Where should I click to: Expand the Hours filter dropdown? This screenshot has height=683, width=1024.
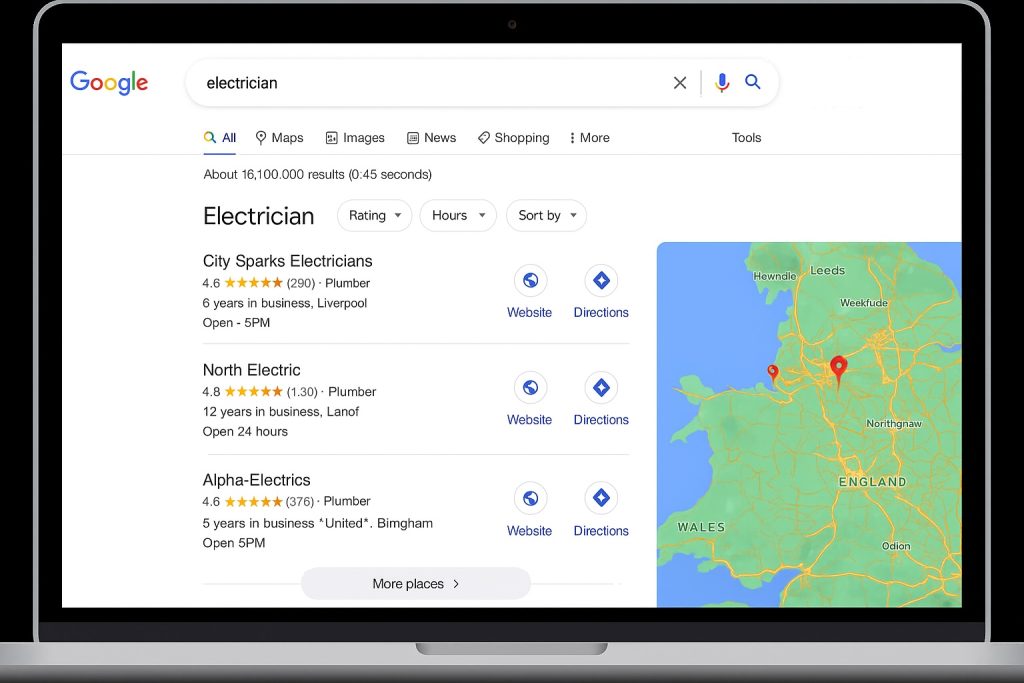click(458, 215)
